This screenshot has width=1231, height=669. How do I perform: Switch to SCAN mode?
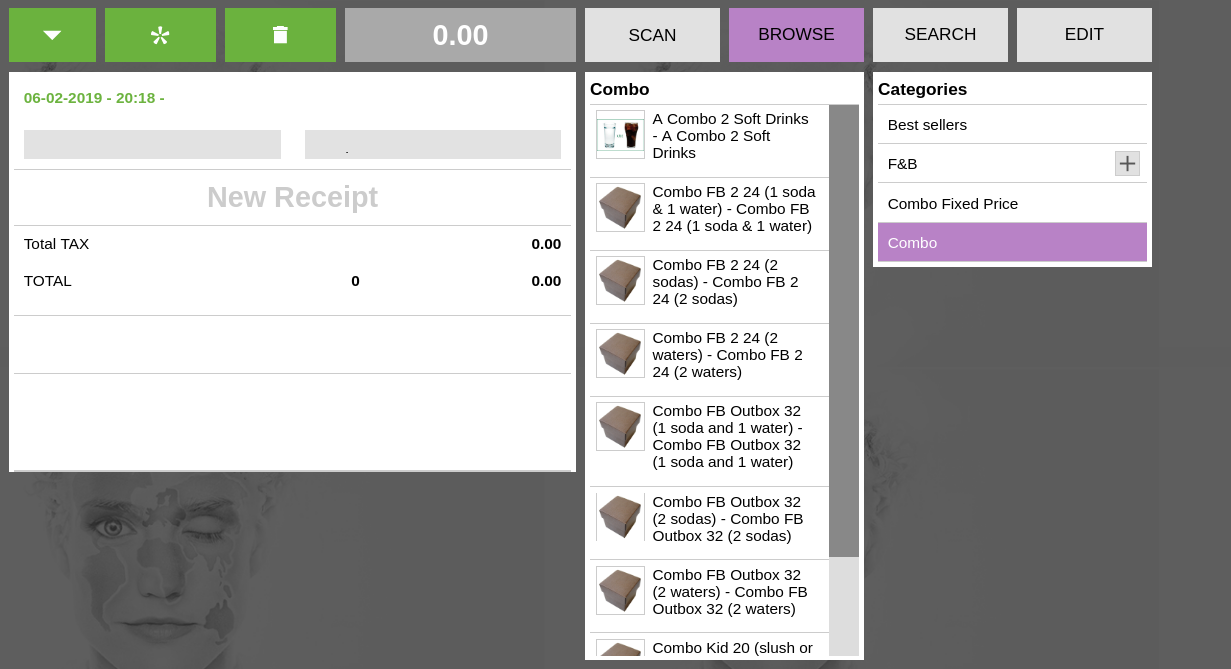[652, 35]
